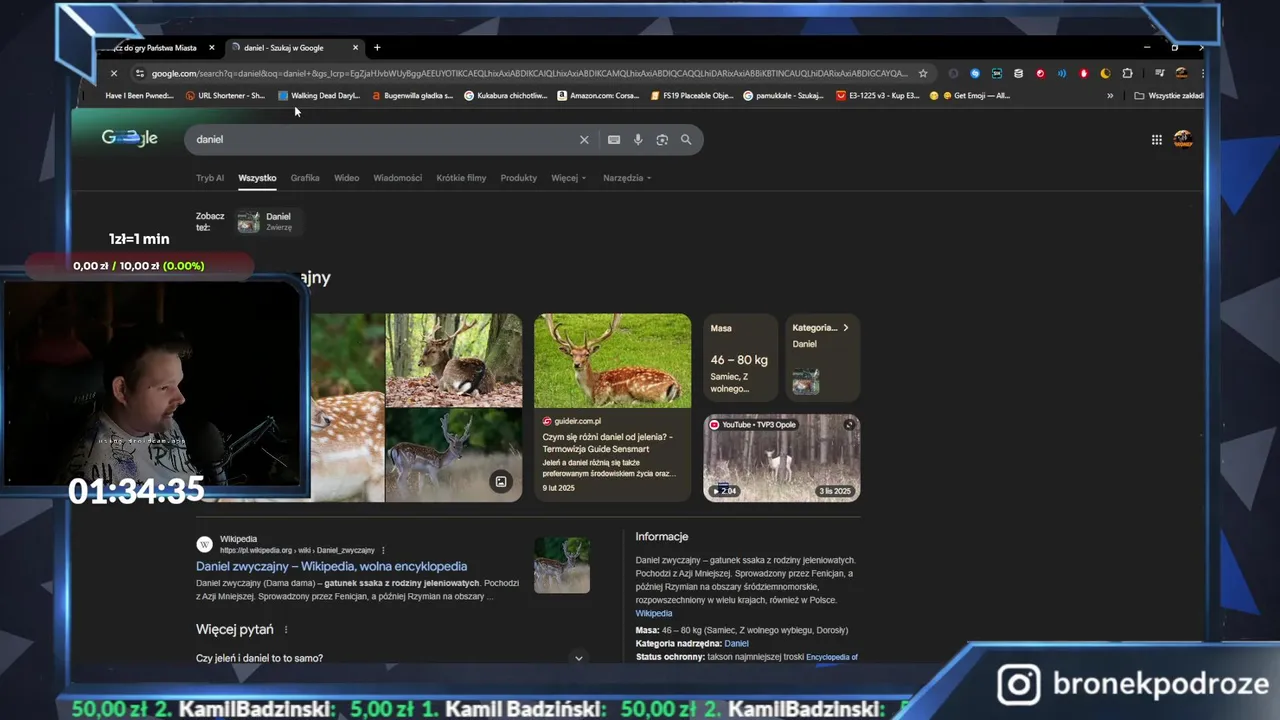The width and height of the screenshot is (1280, 720).
Task: Open the on-screen keyboard input tool
Action: 614,140
